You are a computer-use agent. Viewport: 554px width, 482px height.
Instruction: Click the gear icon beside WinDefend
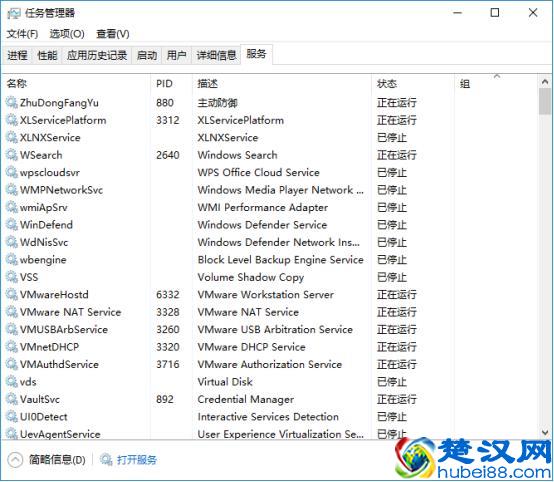11,225
